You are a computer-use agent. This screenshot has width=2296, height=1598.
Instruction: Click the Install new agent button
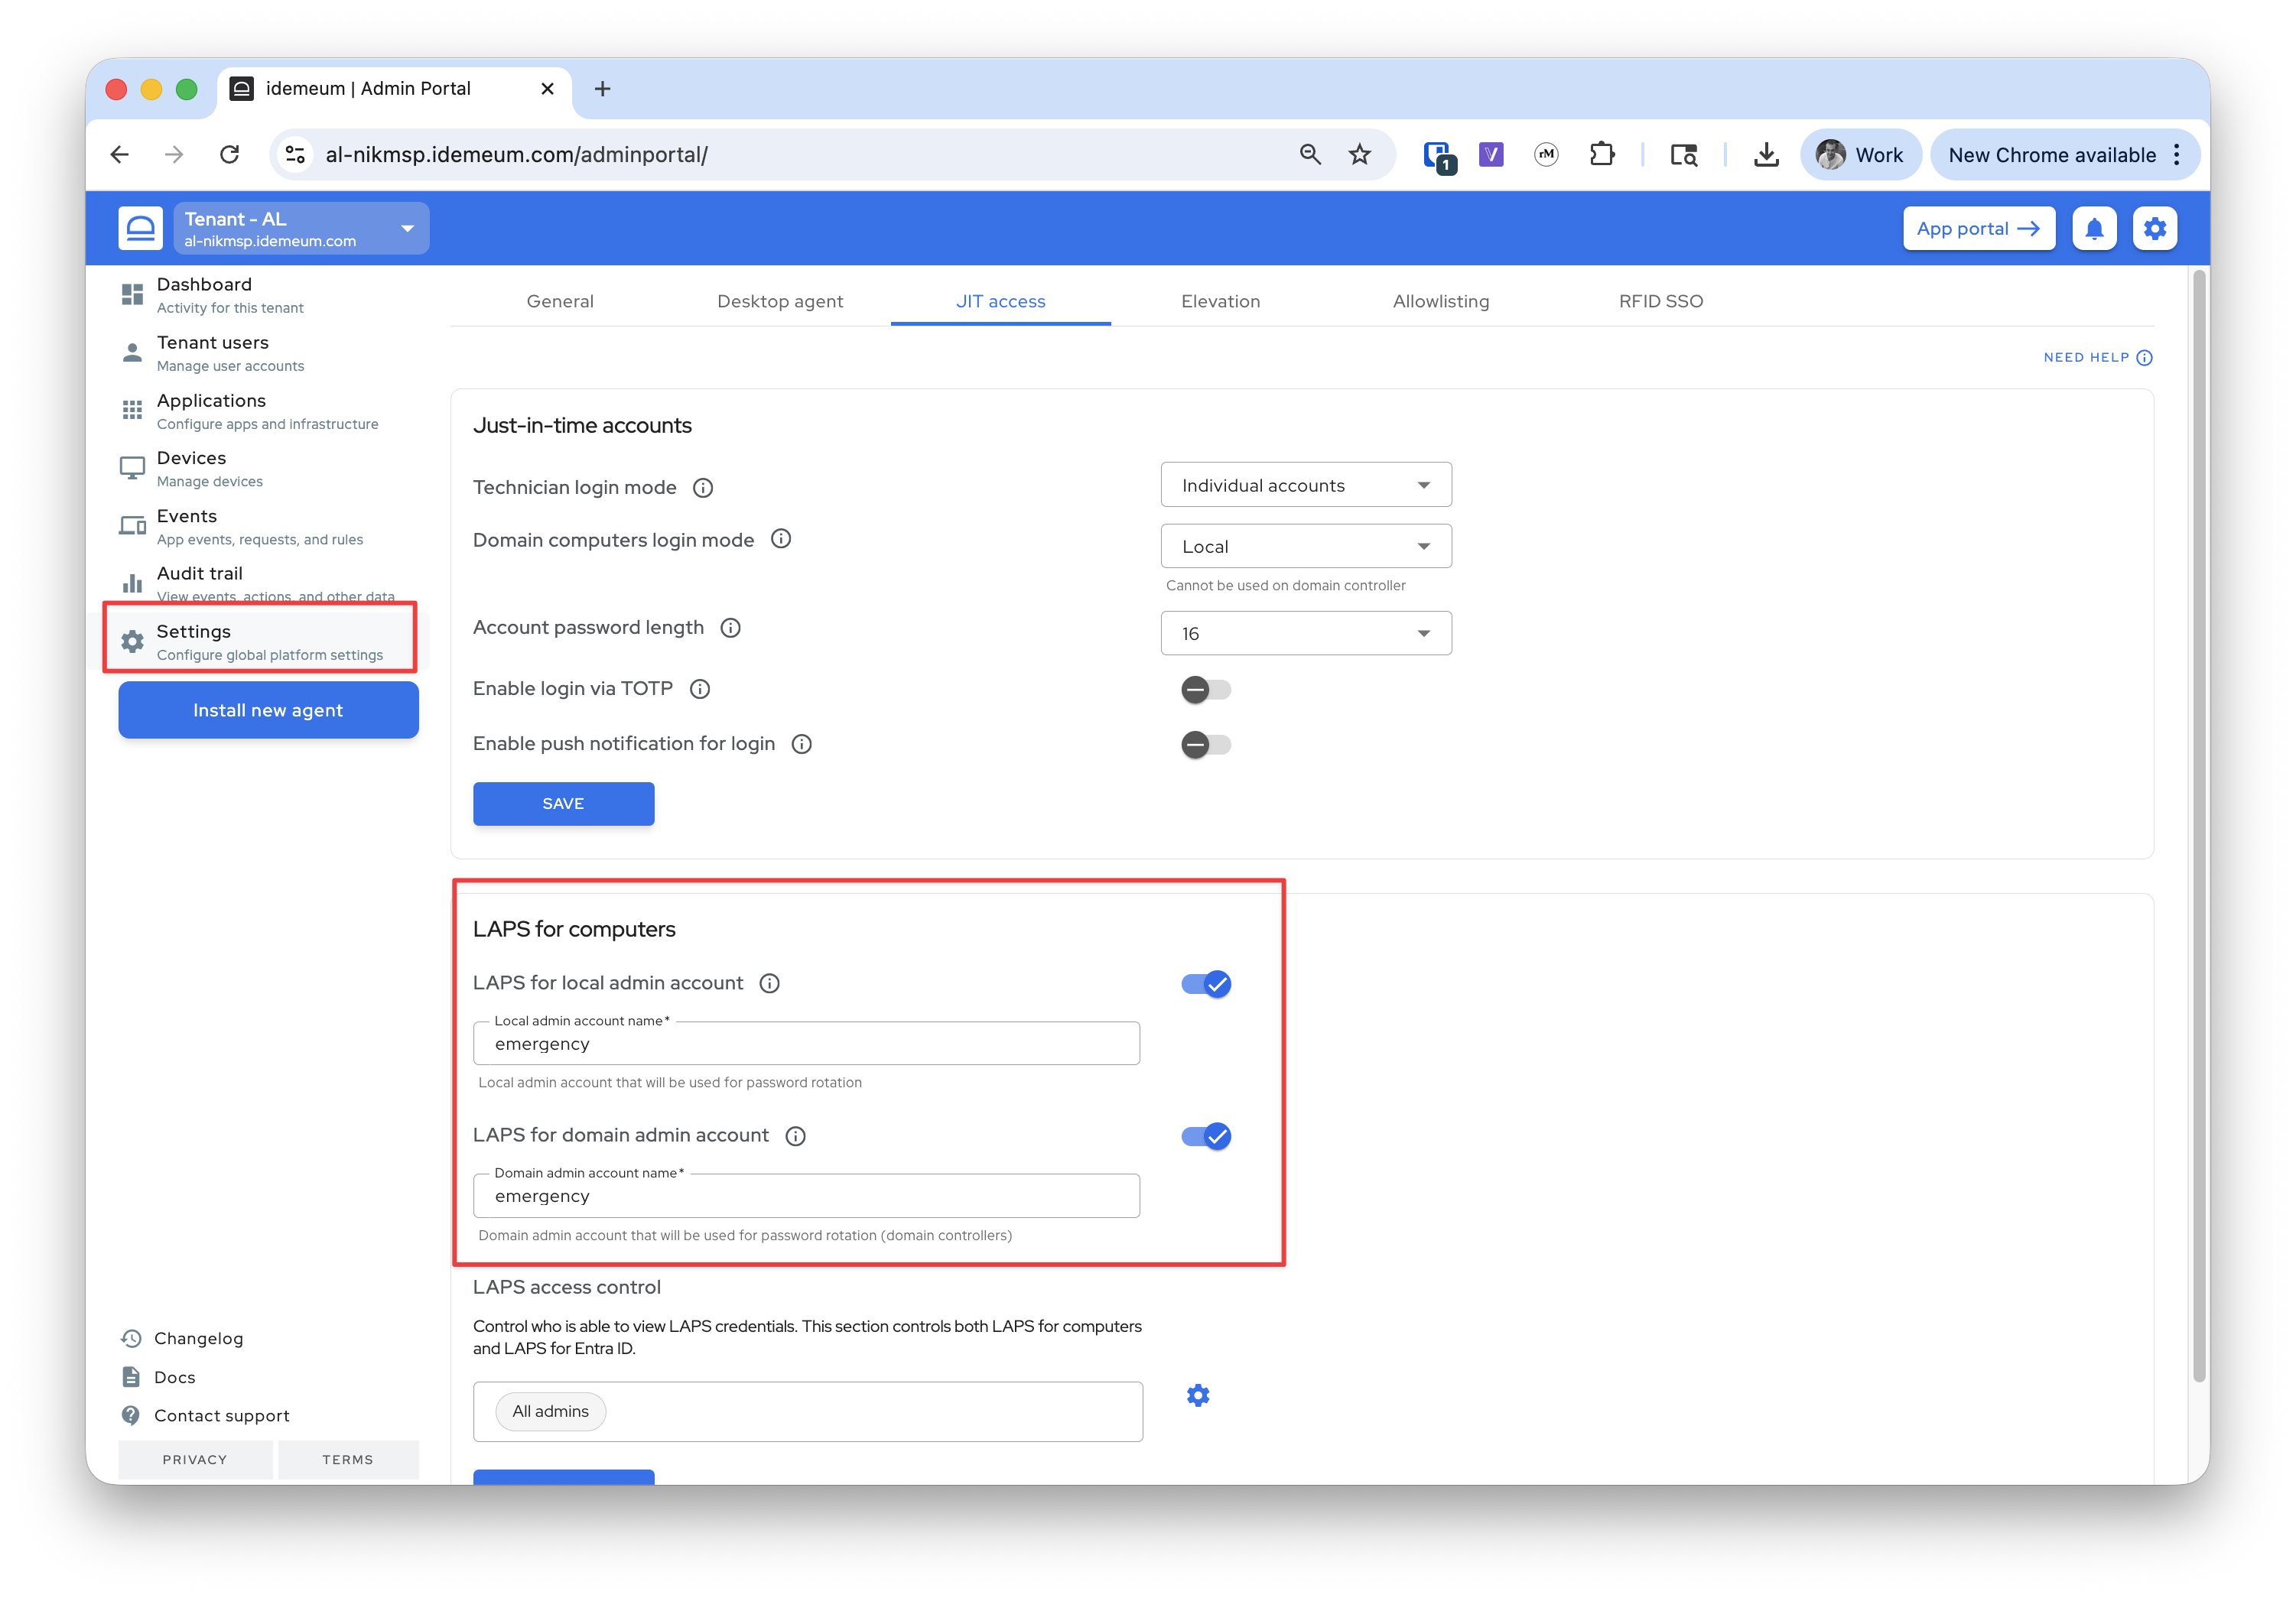pos(268,710)
